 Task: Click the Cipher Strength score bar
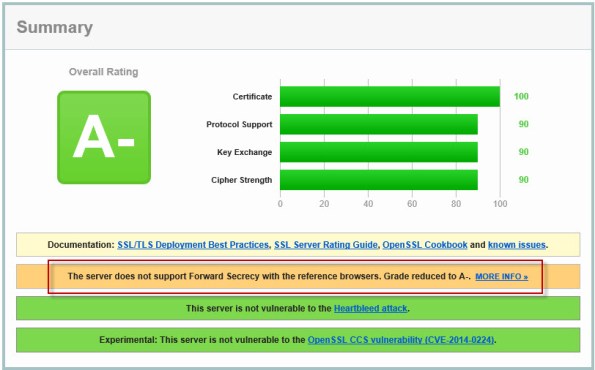pyautogui.click(x=379, y=180)
